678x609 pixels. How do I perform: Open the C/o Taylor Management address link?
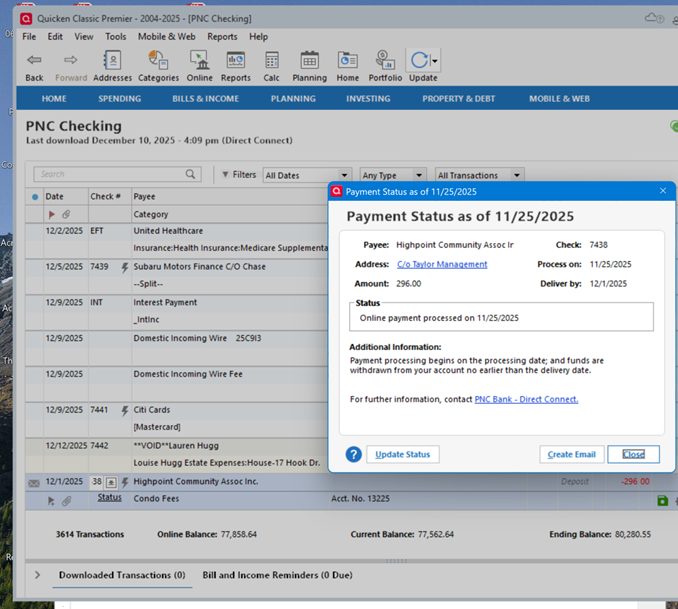tap(442, 264)
